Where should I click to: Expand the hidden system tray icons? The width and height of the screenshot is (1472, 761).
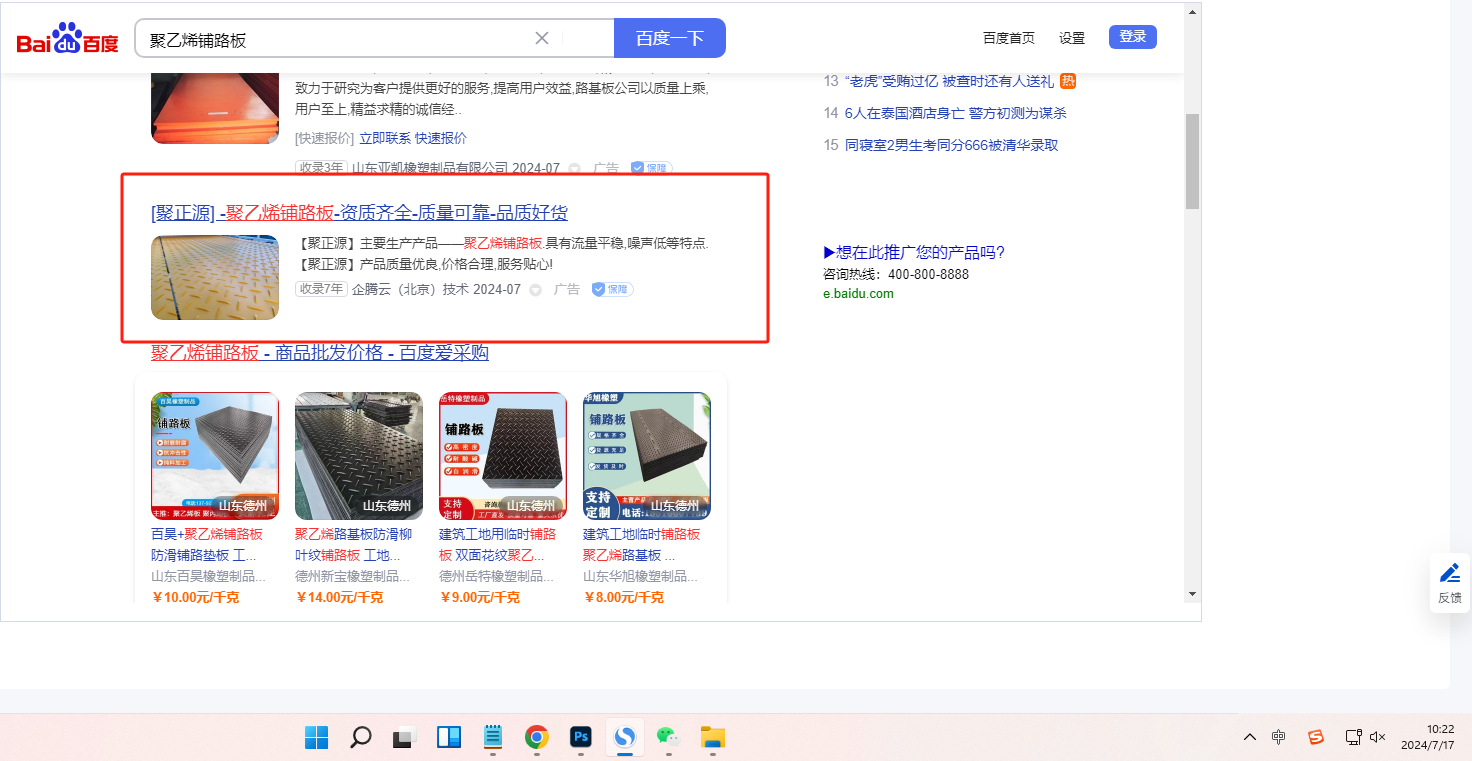point(1250,737)
